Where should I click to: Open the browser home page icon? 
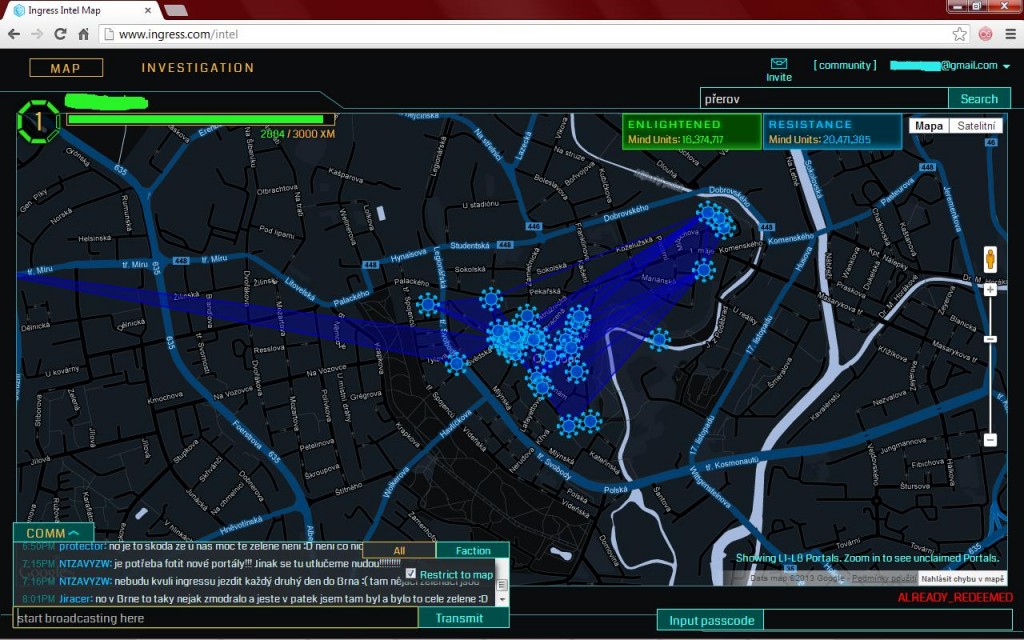coord(84,34)
